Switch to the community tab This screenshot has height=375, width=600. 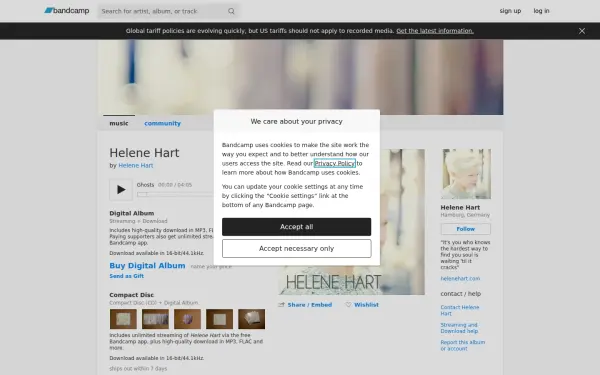coord(162,123)
